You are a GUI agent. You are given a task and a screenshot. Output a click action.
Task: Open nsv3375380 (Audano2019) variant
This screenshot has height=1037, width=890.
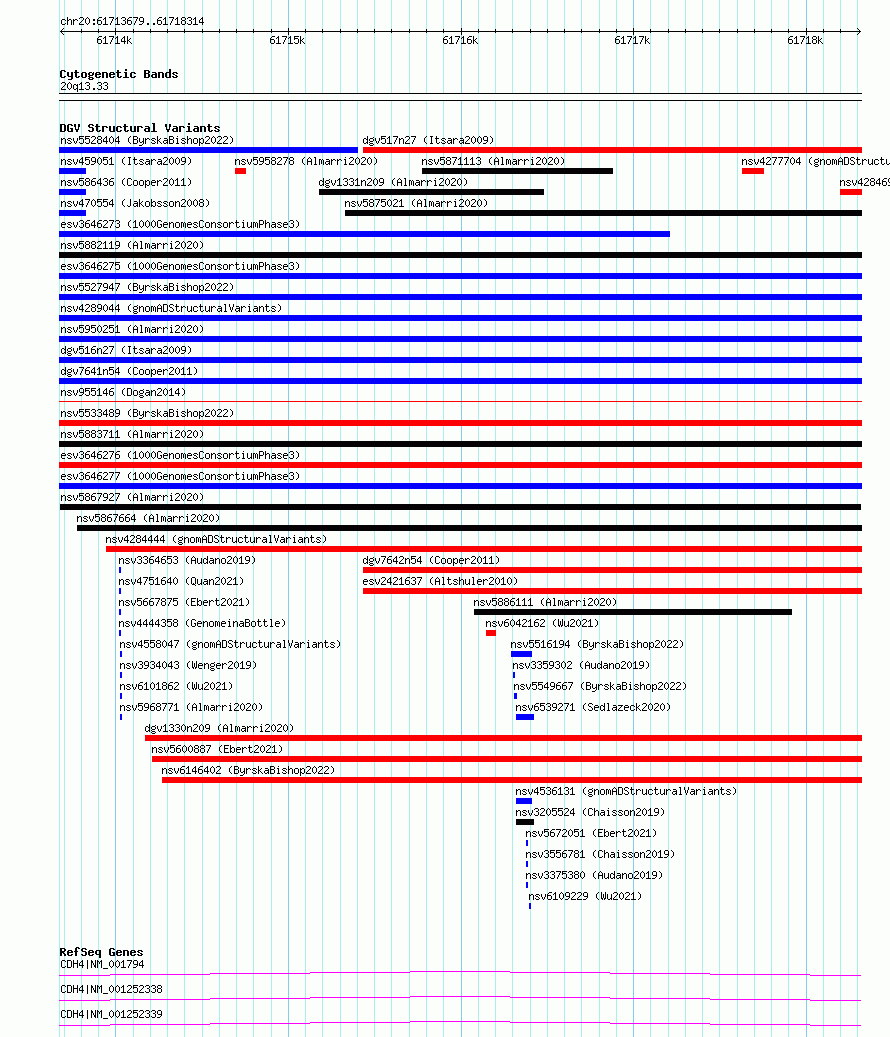594,876
